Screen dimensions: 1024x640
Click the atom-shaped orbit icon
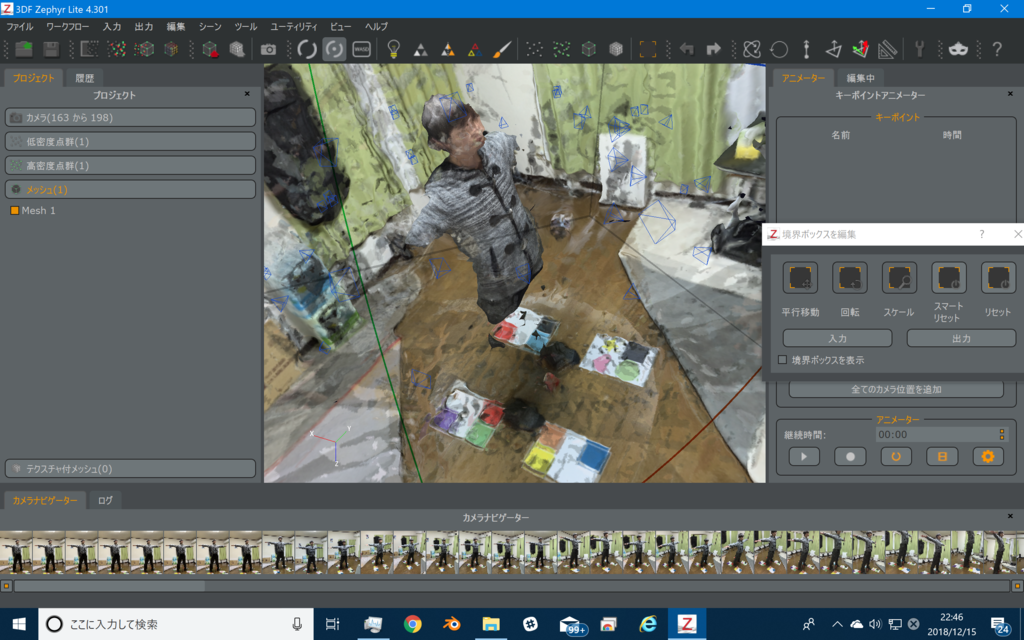(752, 49)
